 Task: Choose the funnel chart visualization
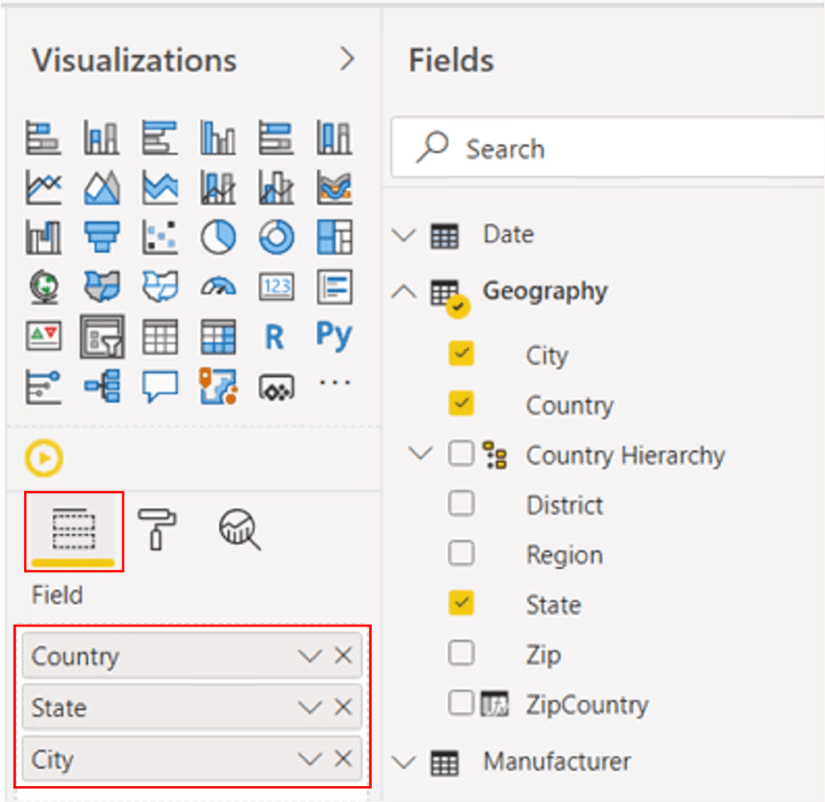click(101, 237)
